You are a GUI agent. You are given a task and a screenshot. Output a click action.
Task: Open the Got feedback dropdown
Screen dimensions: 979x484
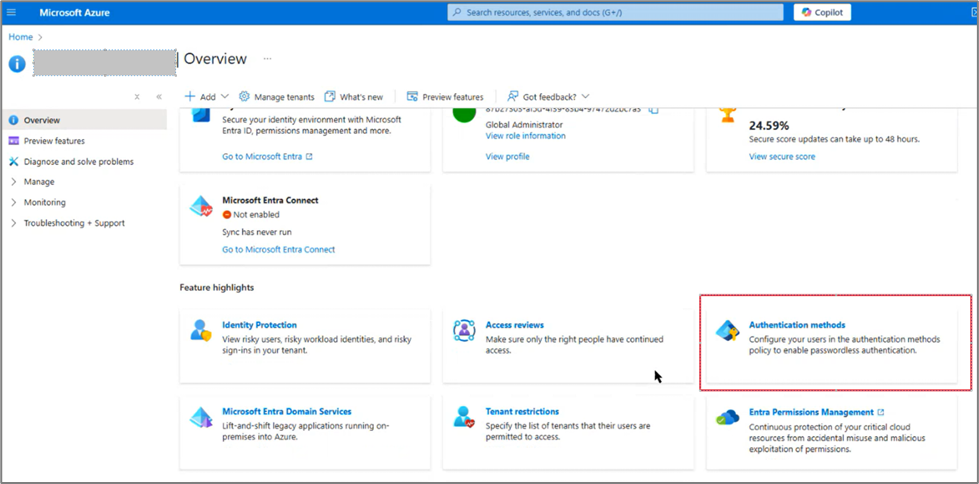pyautogui.click(x=549, y=97)
